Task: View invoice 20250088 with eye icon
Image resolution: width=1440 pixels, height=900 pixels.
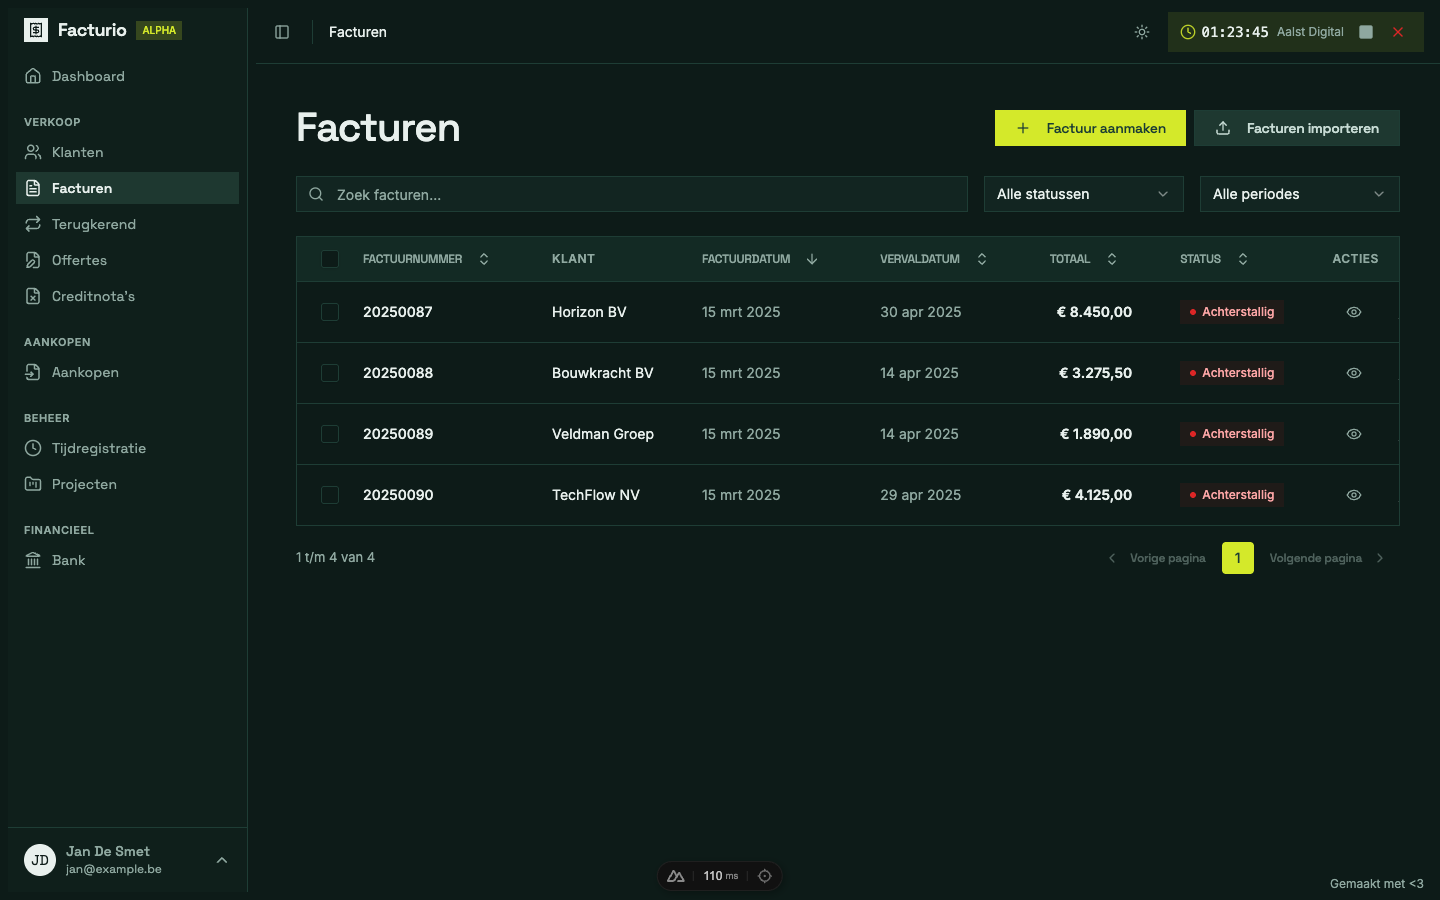Action: pyautogui.click(x=1354, y=373)
